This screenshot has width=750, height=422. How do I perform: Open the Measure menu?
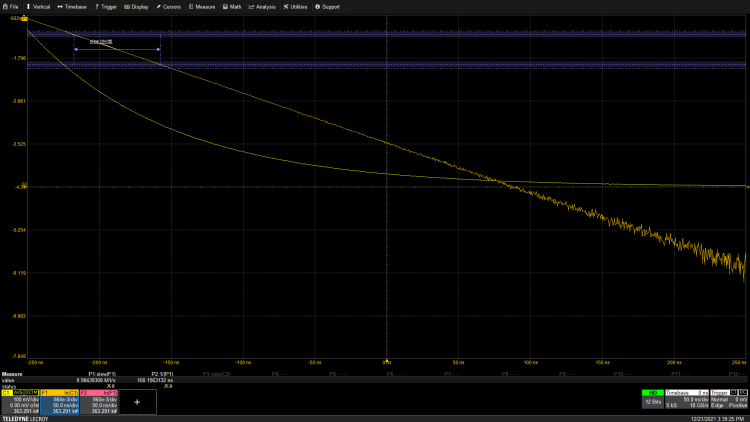point(203,6)
